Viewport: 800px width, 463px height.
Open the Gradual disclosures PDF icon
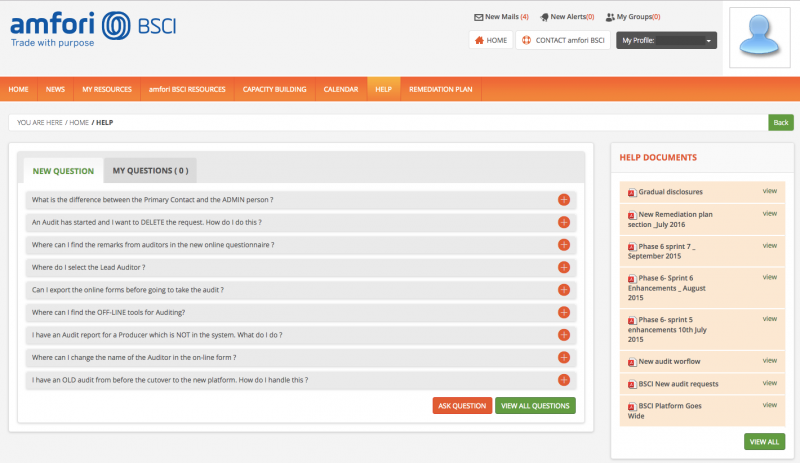631,192
